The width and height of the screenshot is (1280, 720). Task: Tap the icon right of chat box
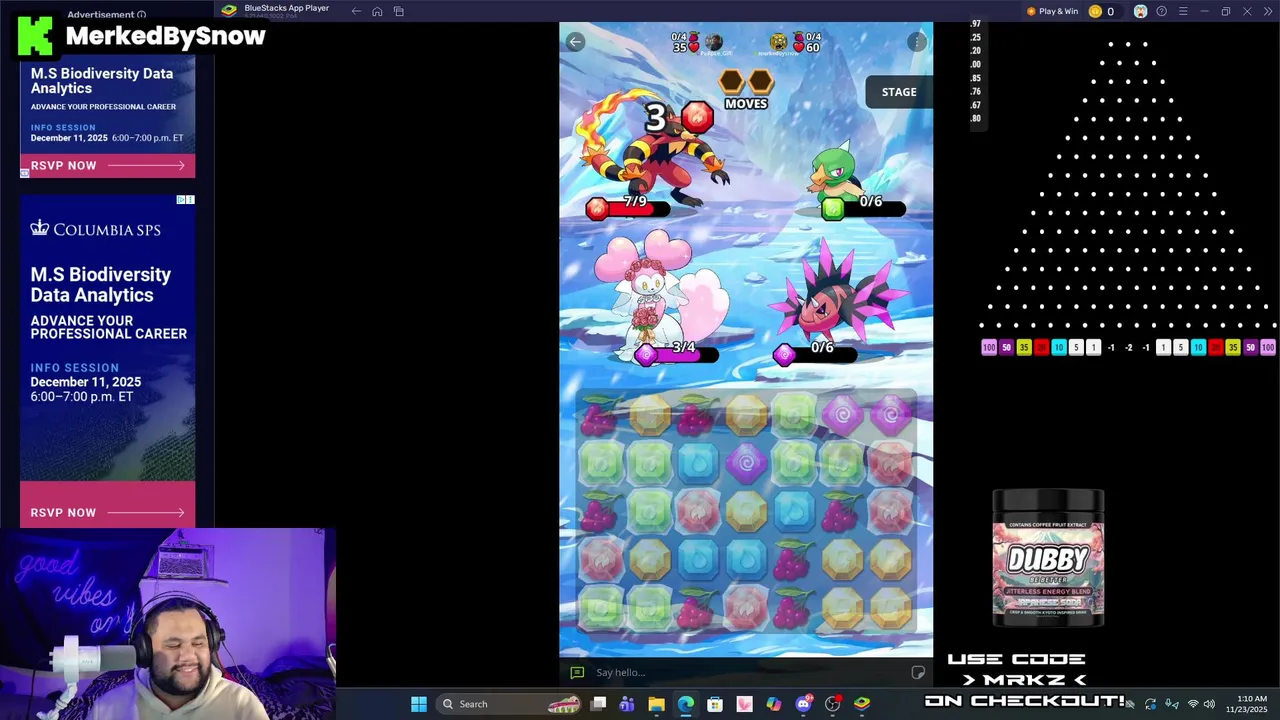[x=918, y=672]
